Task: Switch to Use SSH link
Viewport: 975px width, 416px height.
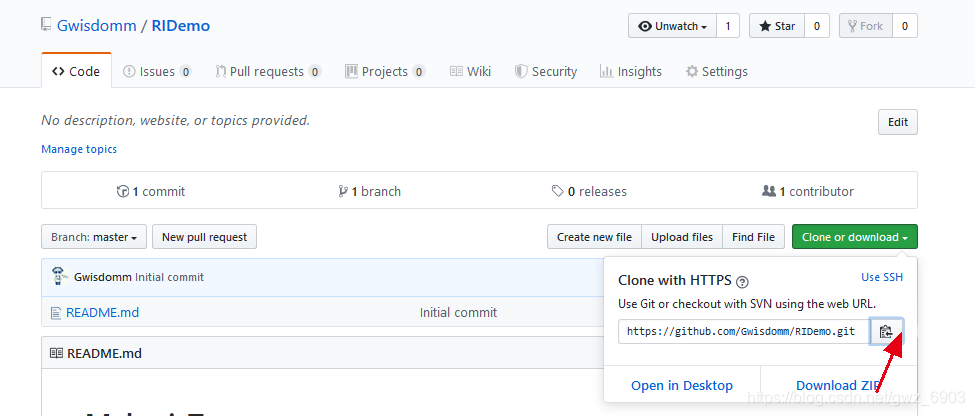Action: click(882, 277)
